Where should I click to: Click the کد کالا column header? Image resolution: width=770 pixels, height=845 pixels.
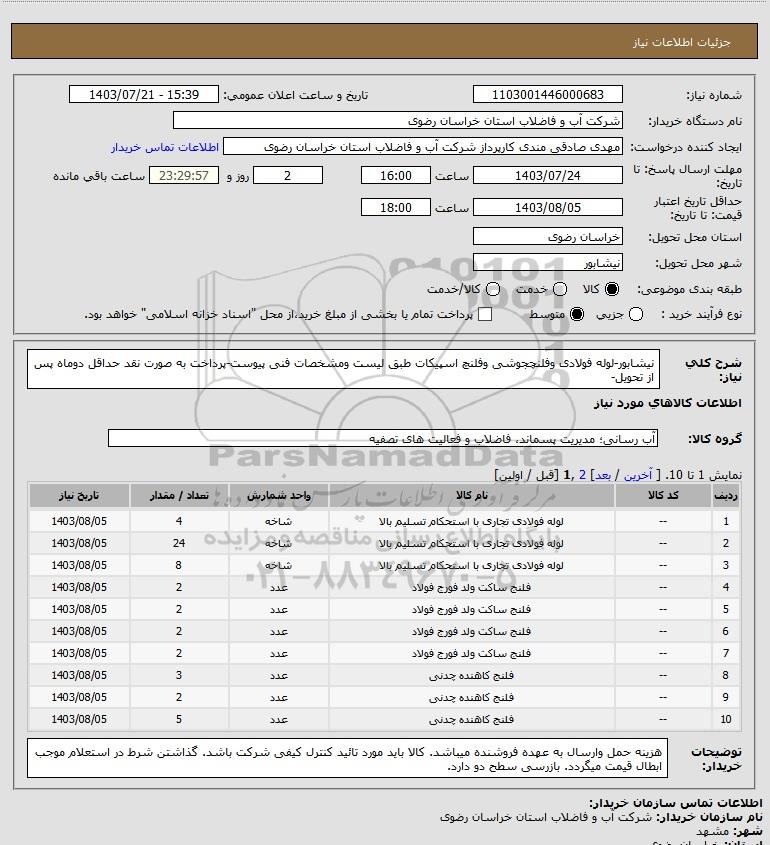coord(663,495)
